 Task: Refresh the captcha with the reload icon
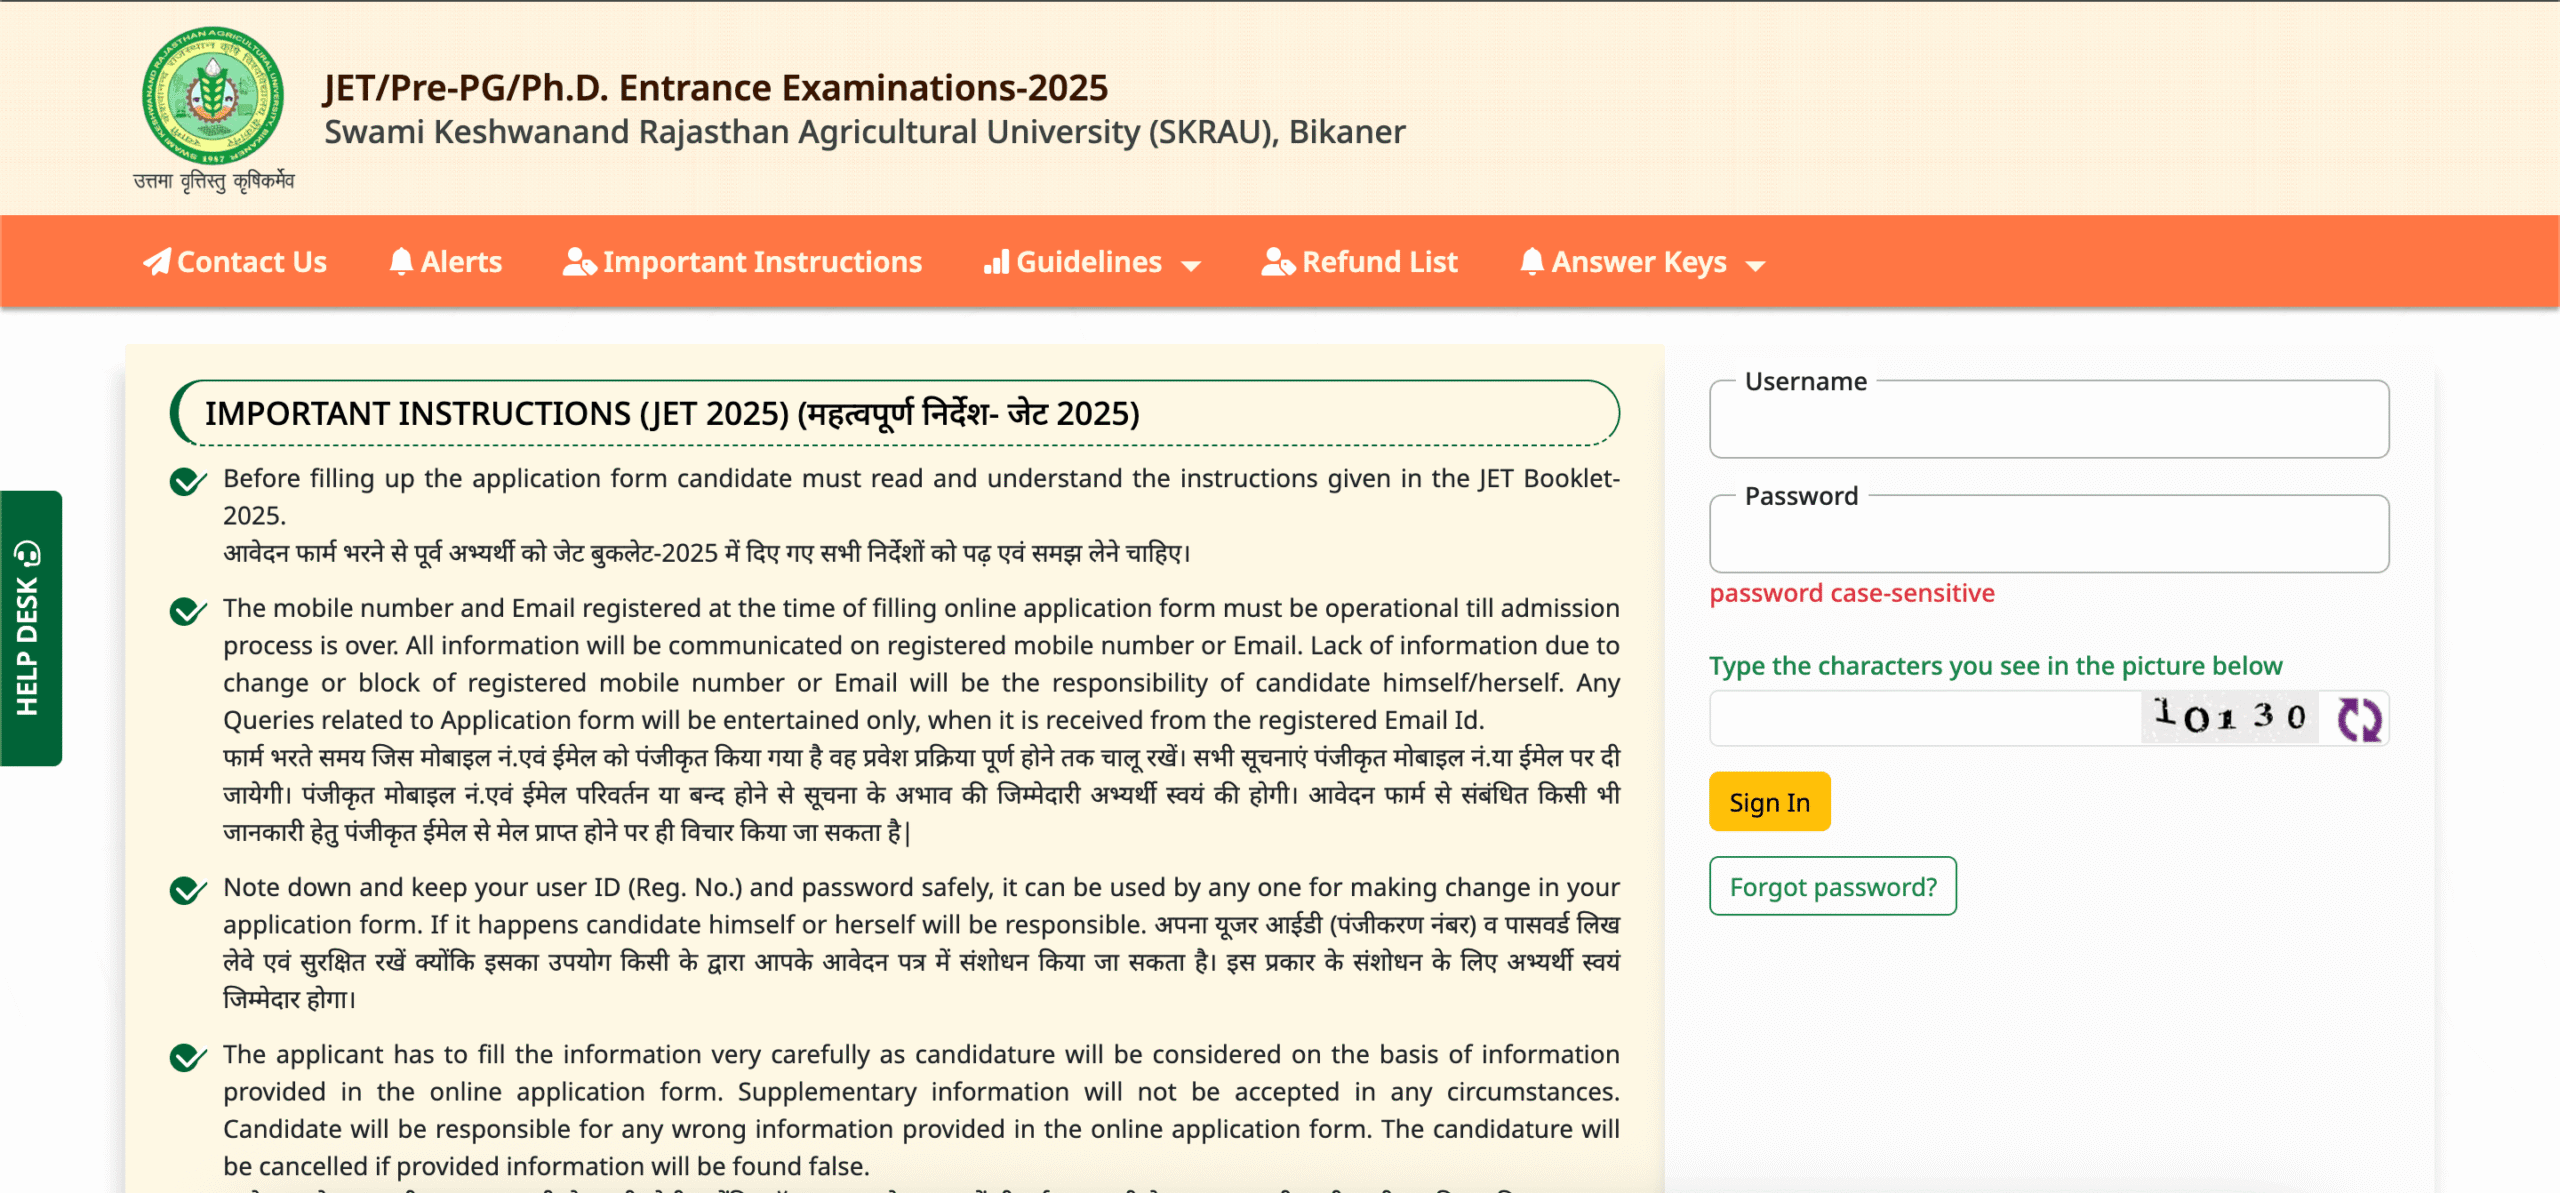coord(2359,719)
